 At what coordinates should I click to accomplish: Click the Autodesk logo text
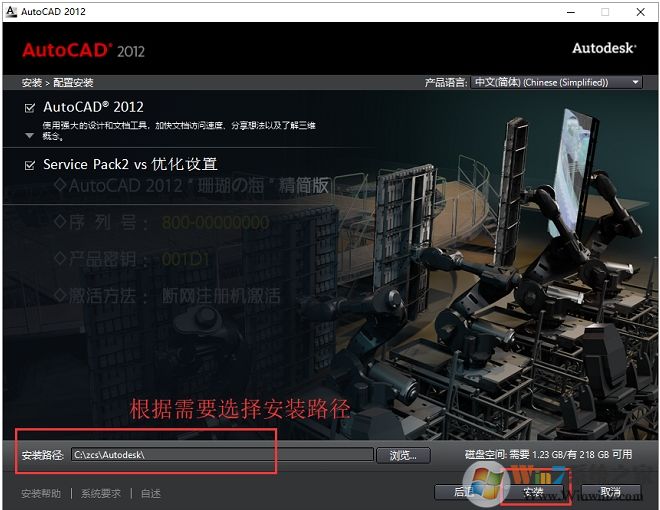point(604,48)
